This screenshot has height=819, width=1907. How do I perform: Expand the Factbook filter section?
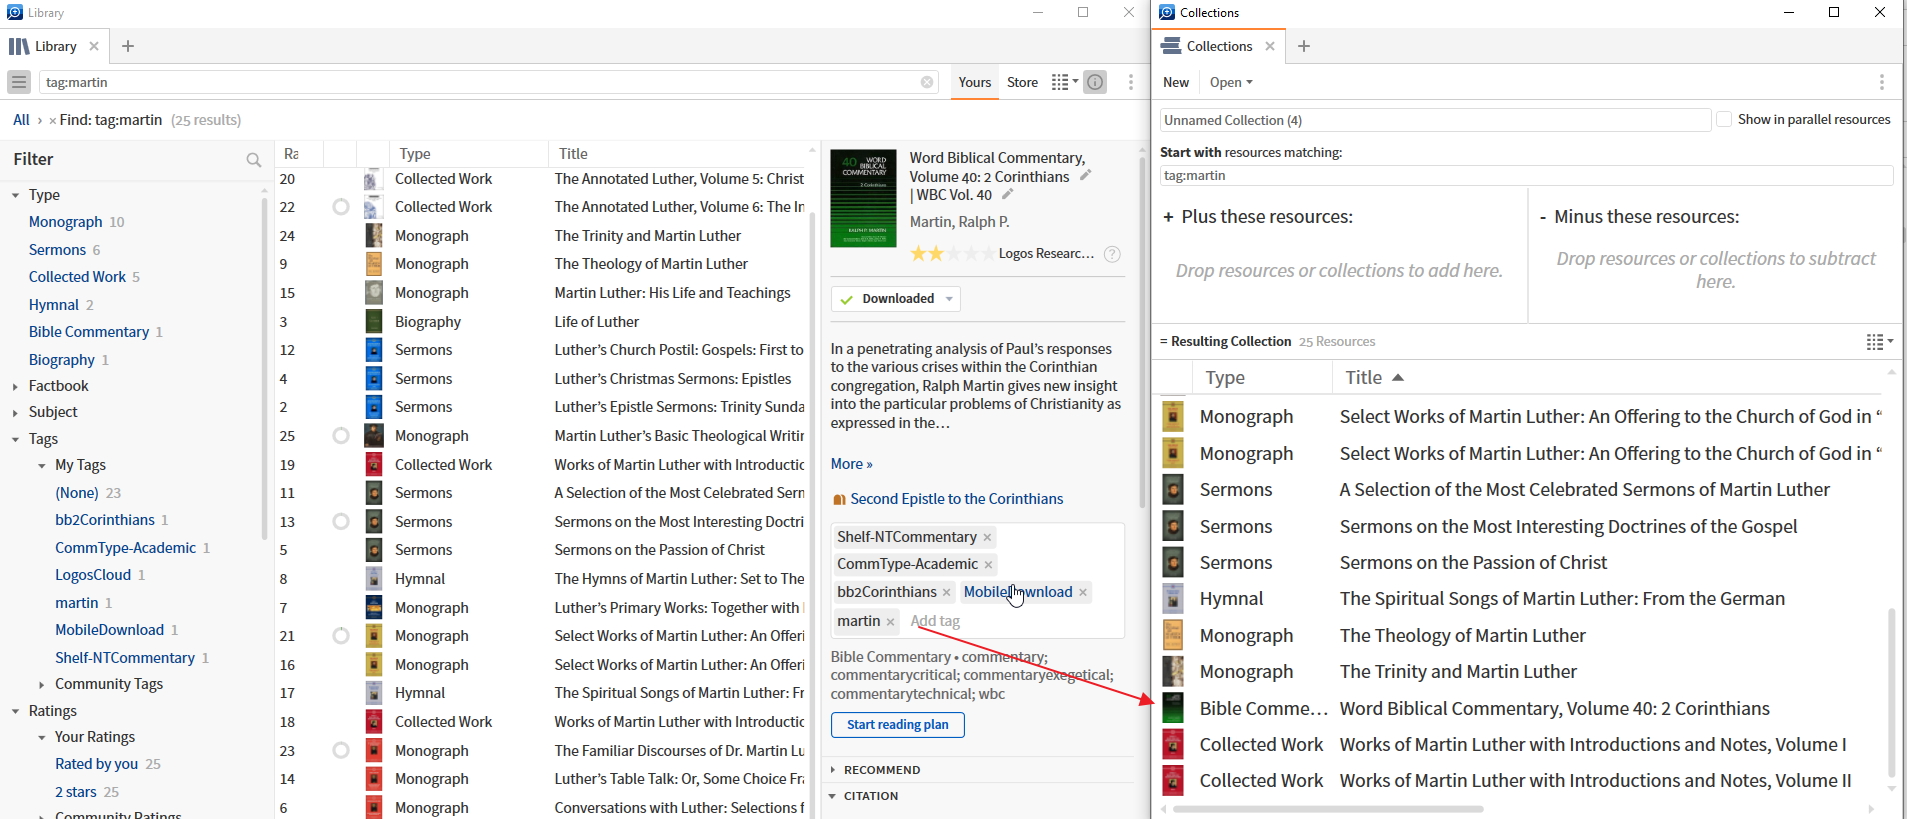tap(15, 386)
